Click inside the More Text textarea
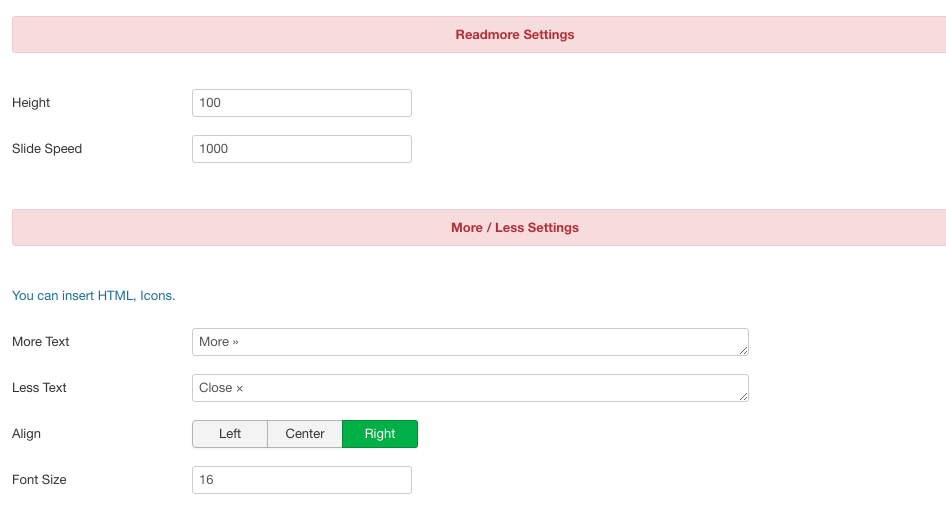Image resolution: width=946 pixels, height=508 pixels. pyautogui.click(x=470, y=342)
